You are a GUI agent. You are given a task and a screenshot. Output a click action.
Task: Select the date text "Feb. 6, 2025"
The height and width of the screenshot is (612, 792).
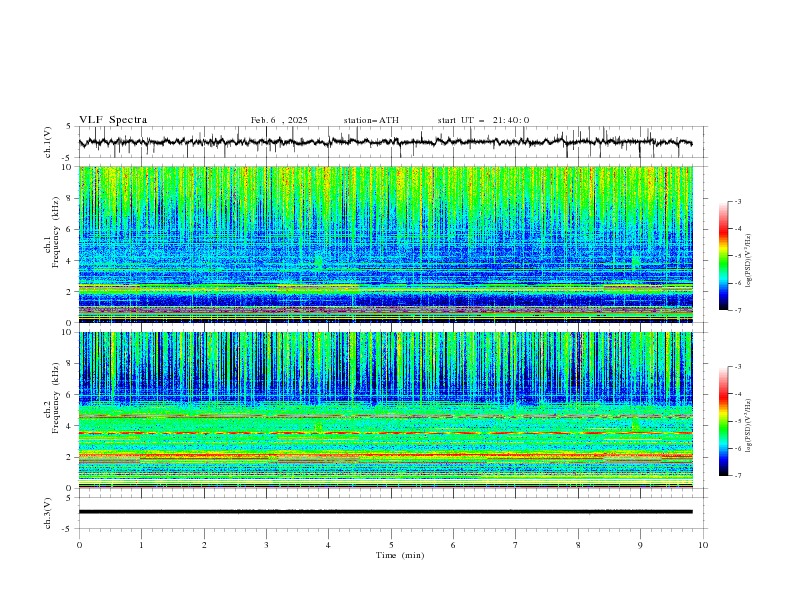279,120
